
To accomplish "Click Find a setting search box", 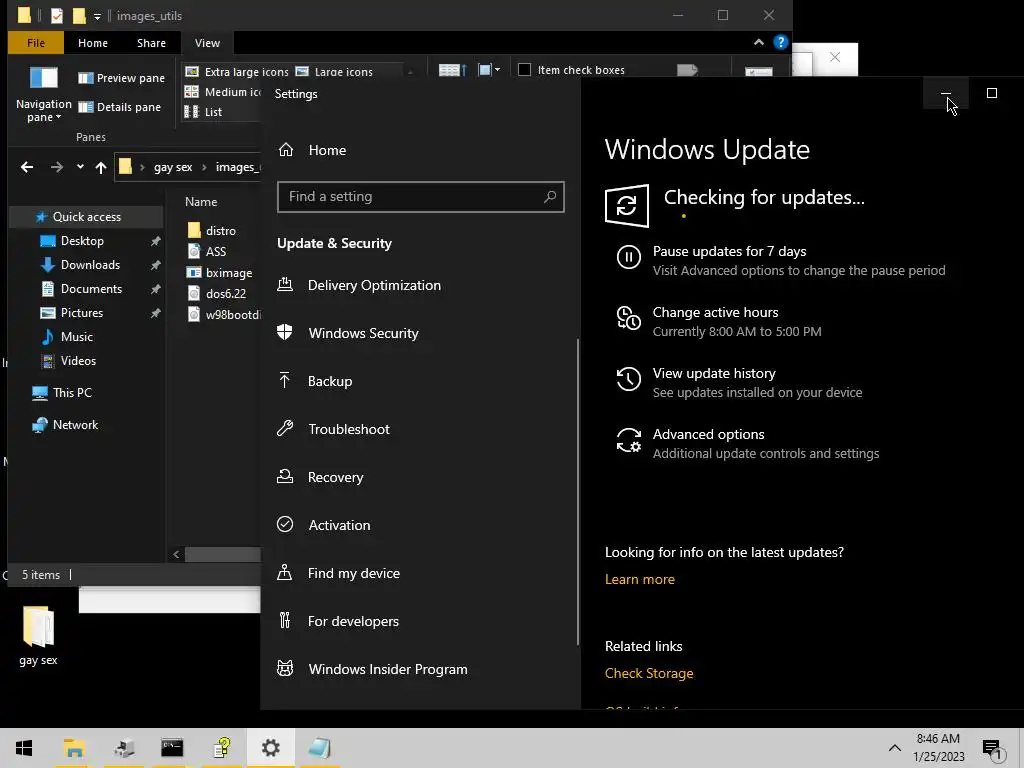I will click(421, 197).
